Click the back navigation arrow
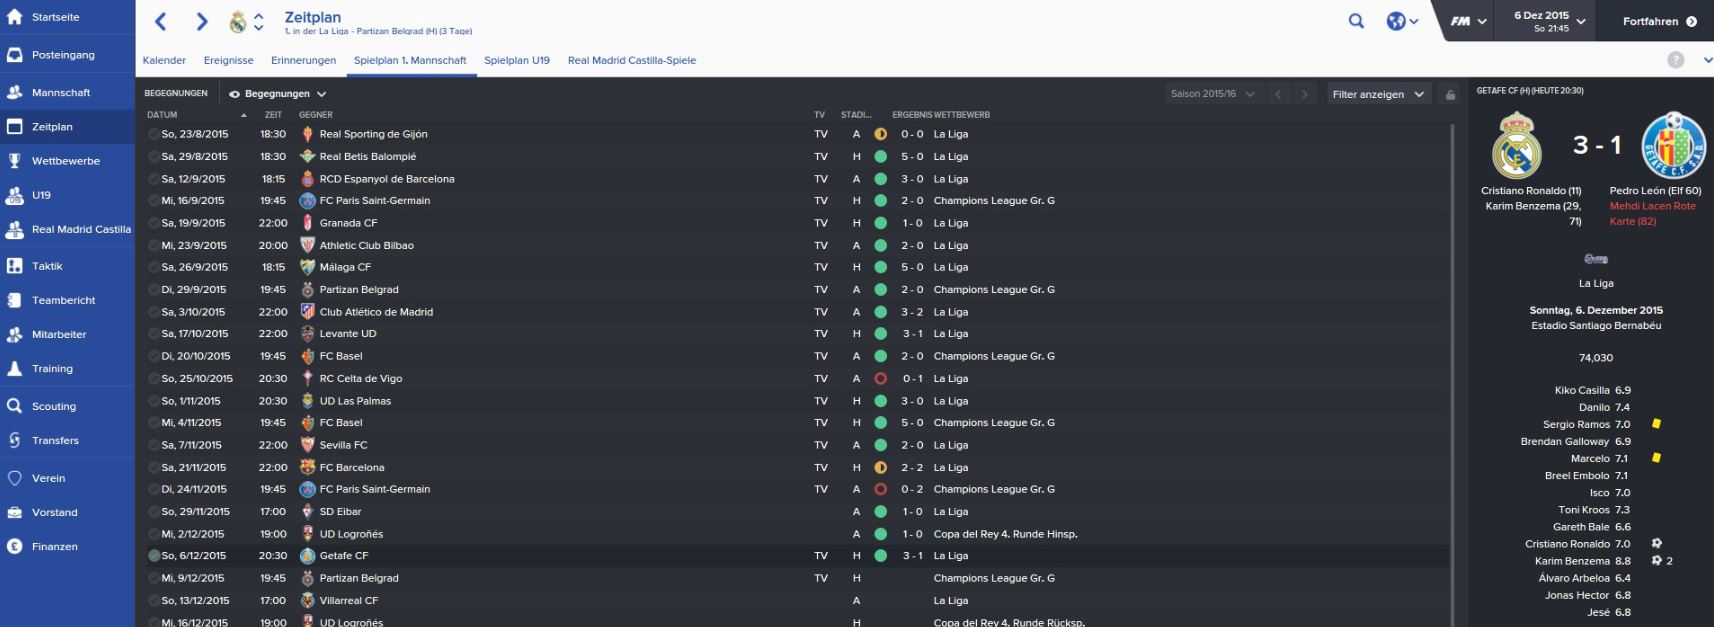The image size is (1714, 627). click(161, 21)
